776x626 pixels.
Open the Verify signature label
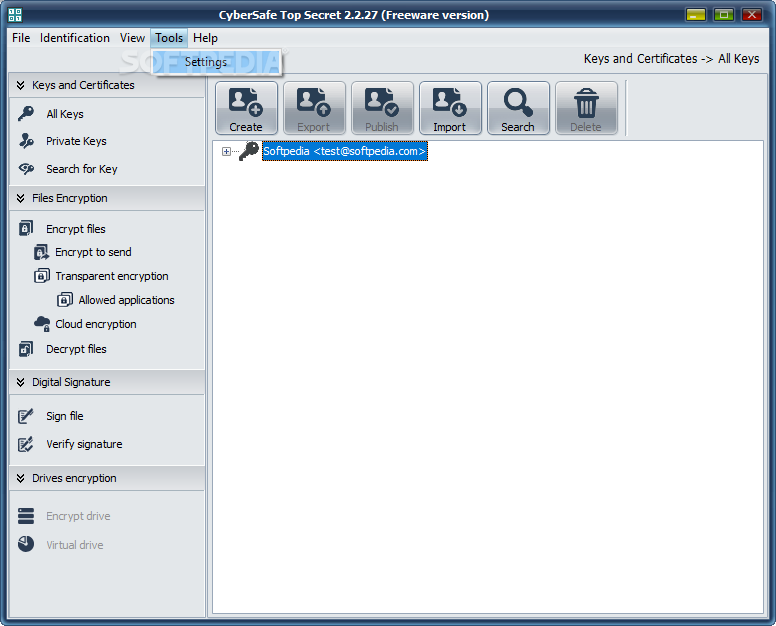(x=84, y=444)
